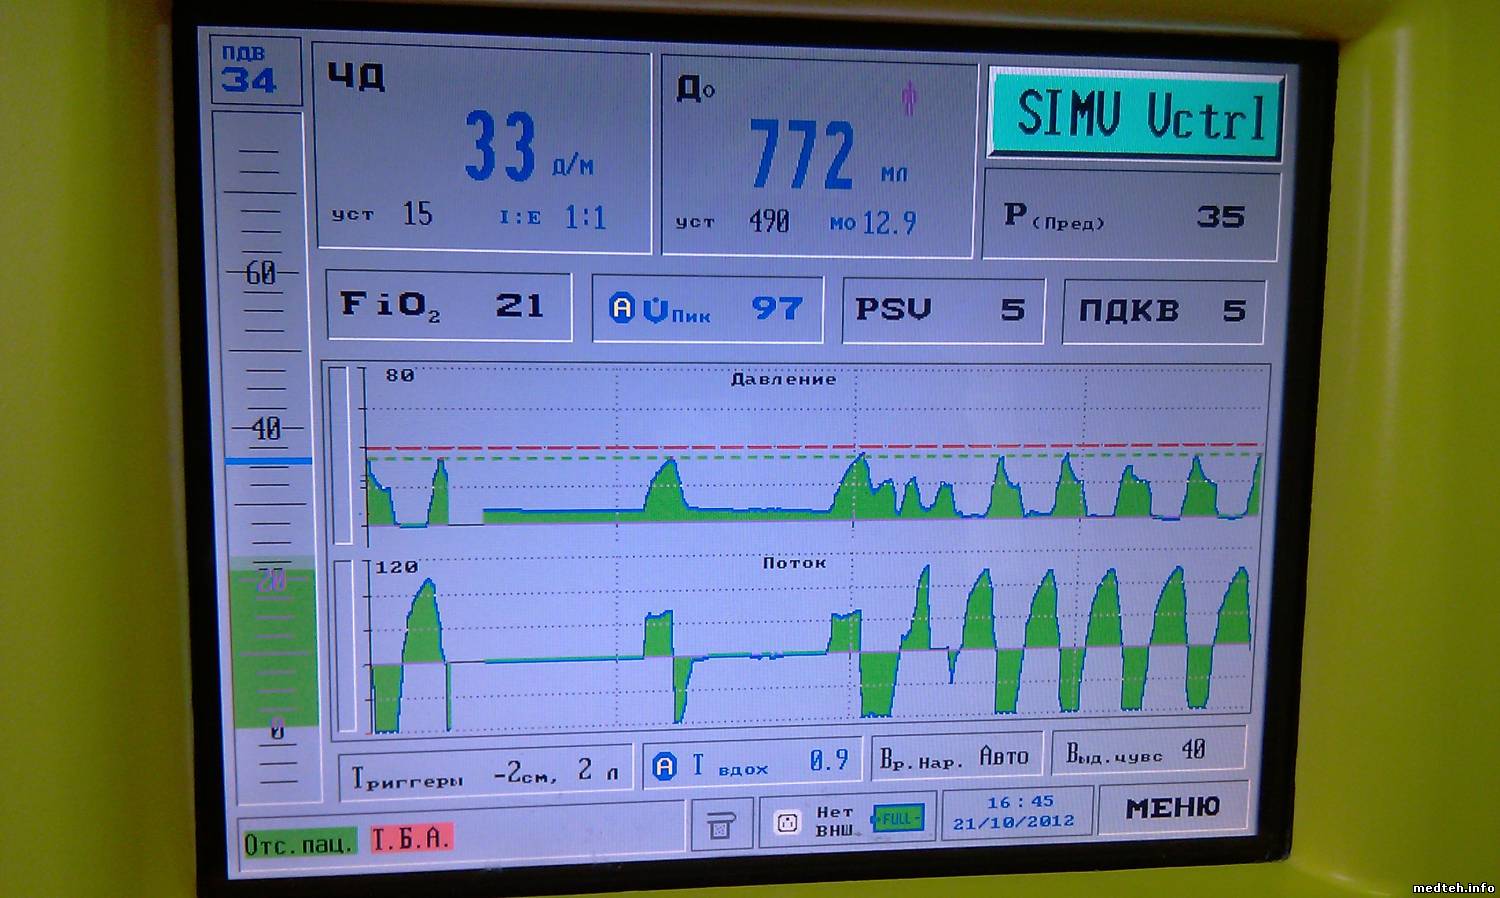Tap the red Т.Б.А. alarm message
This screenshot has width=1500, height=898.
click(411, 839)
